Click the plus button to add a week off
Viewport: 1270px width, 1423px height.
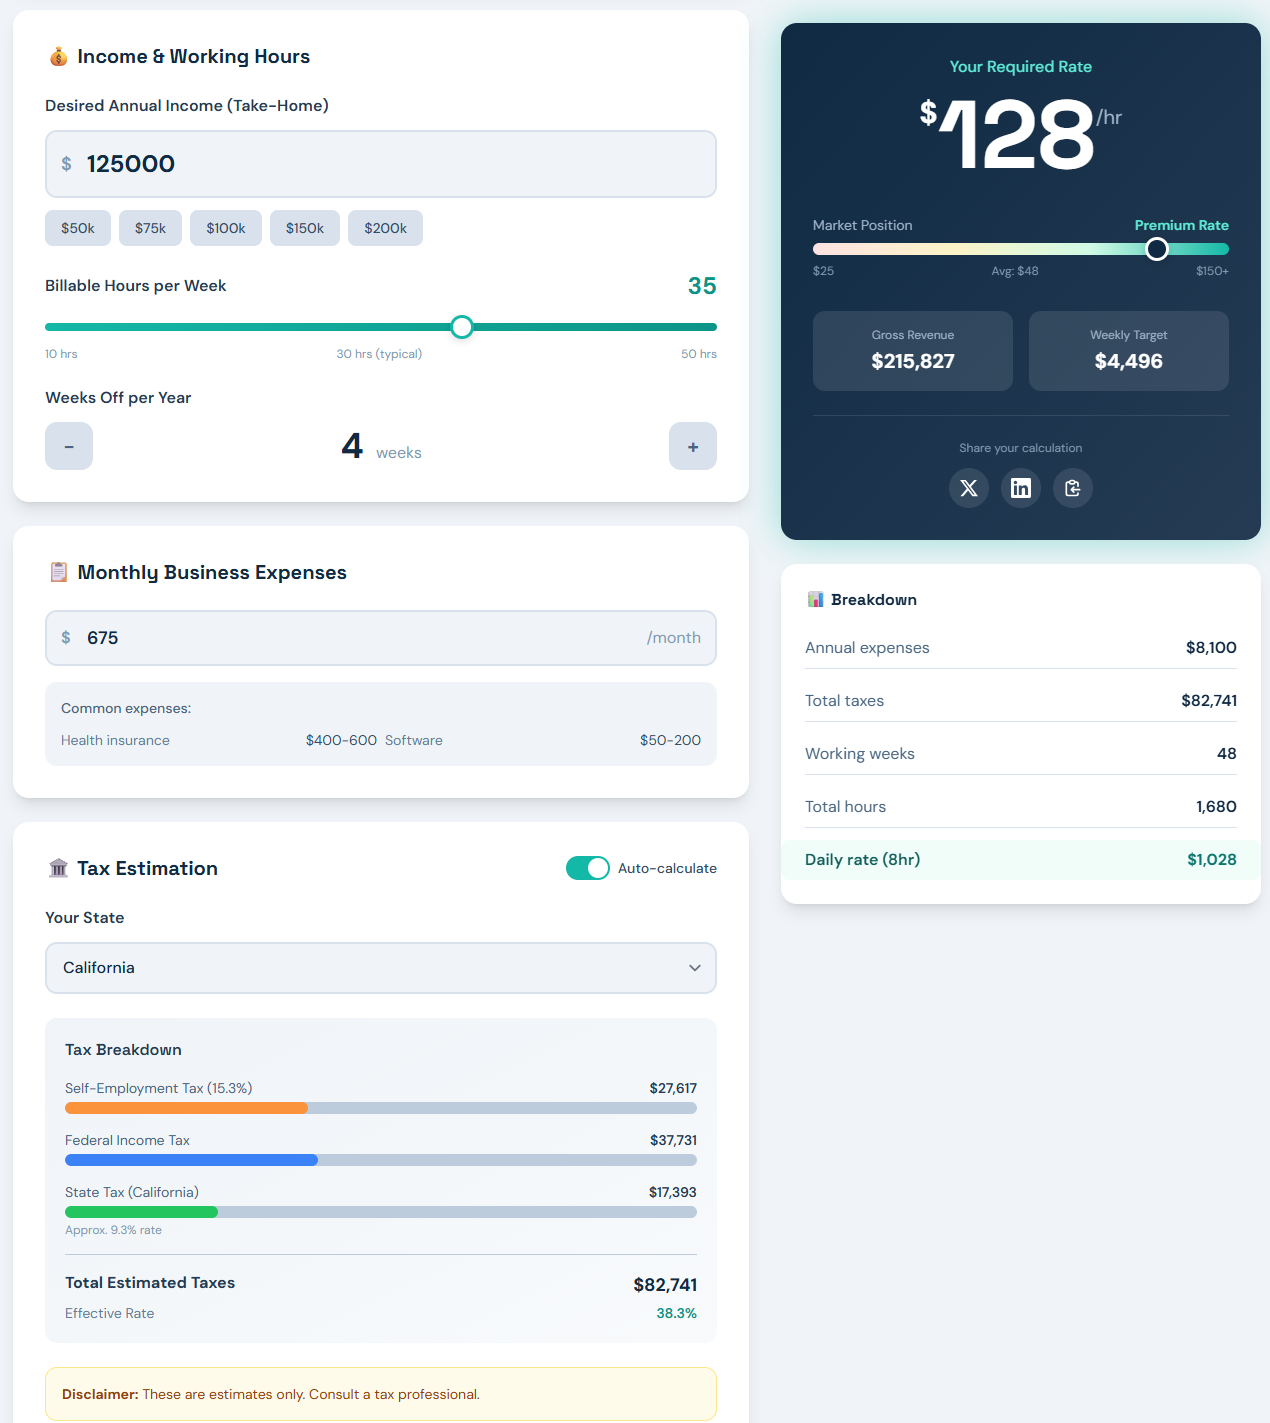click(692, 446)
